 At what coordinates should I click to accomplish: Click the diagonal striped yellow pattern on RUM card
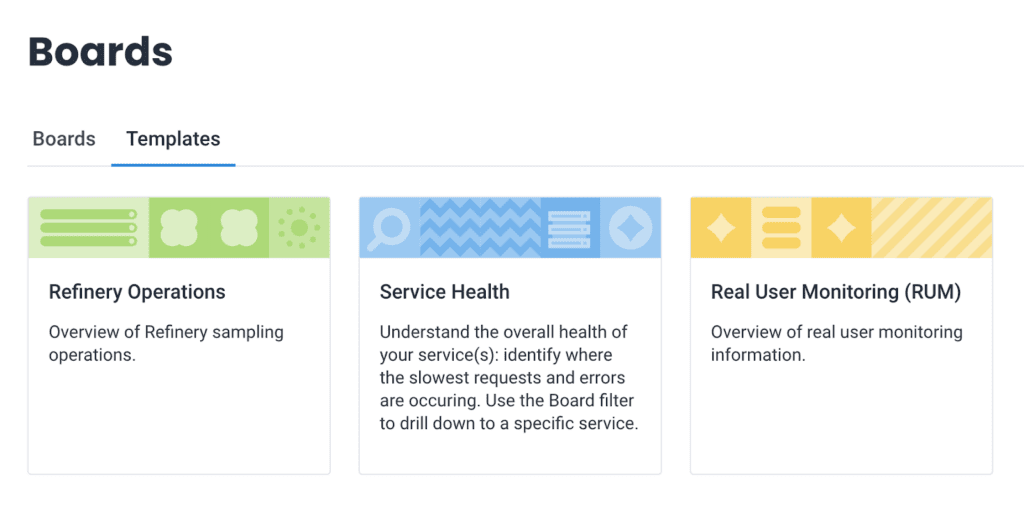932,228
